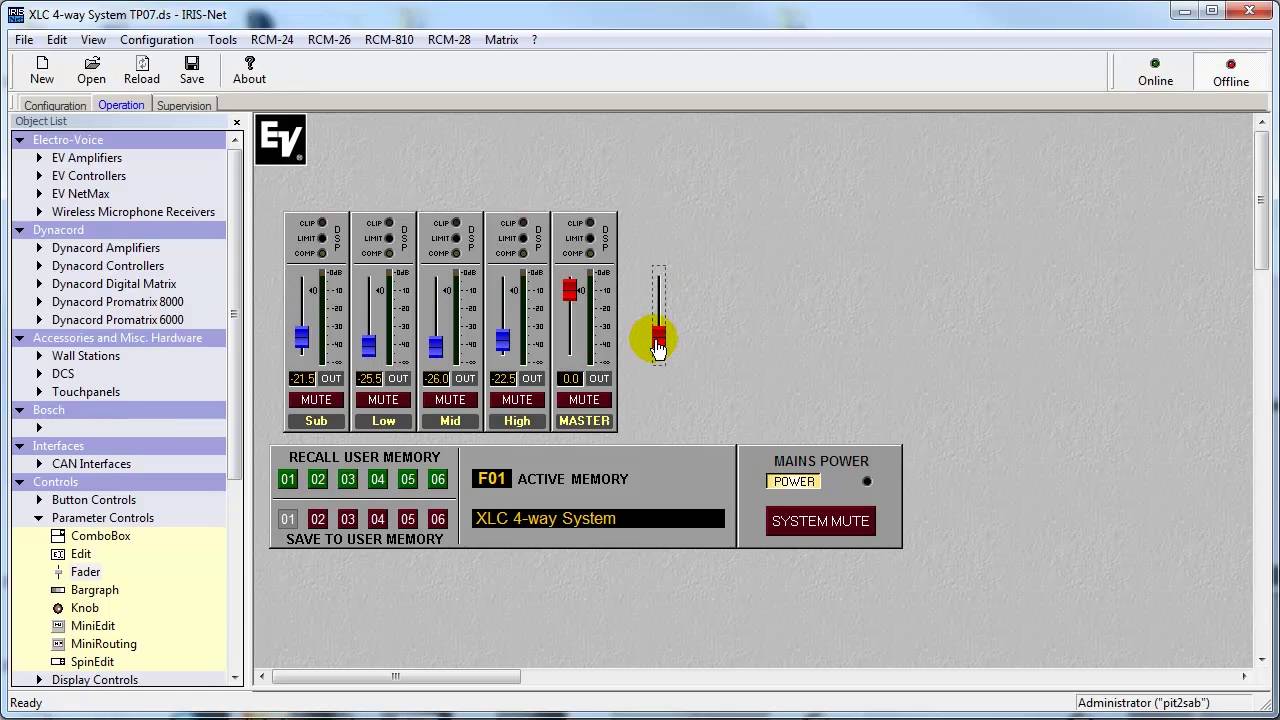Viewport: 1280px width, 720px height.
Task: Expand Wireless Microphone Receivers node
Action: (39, 212)
